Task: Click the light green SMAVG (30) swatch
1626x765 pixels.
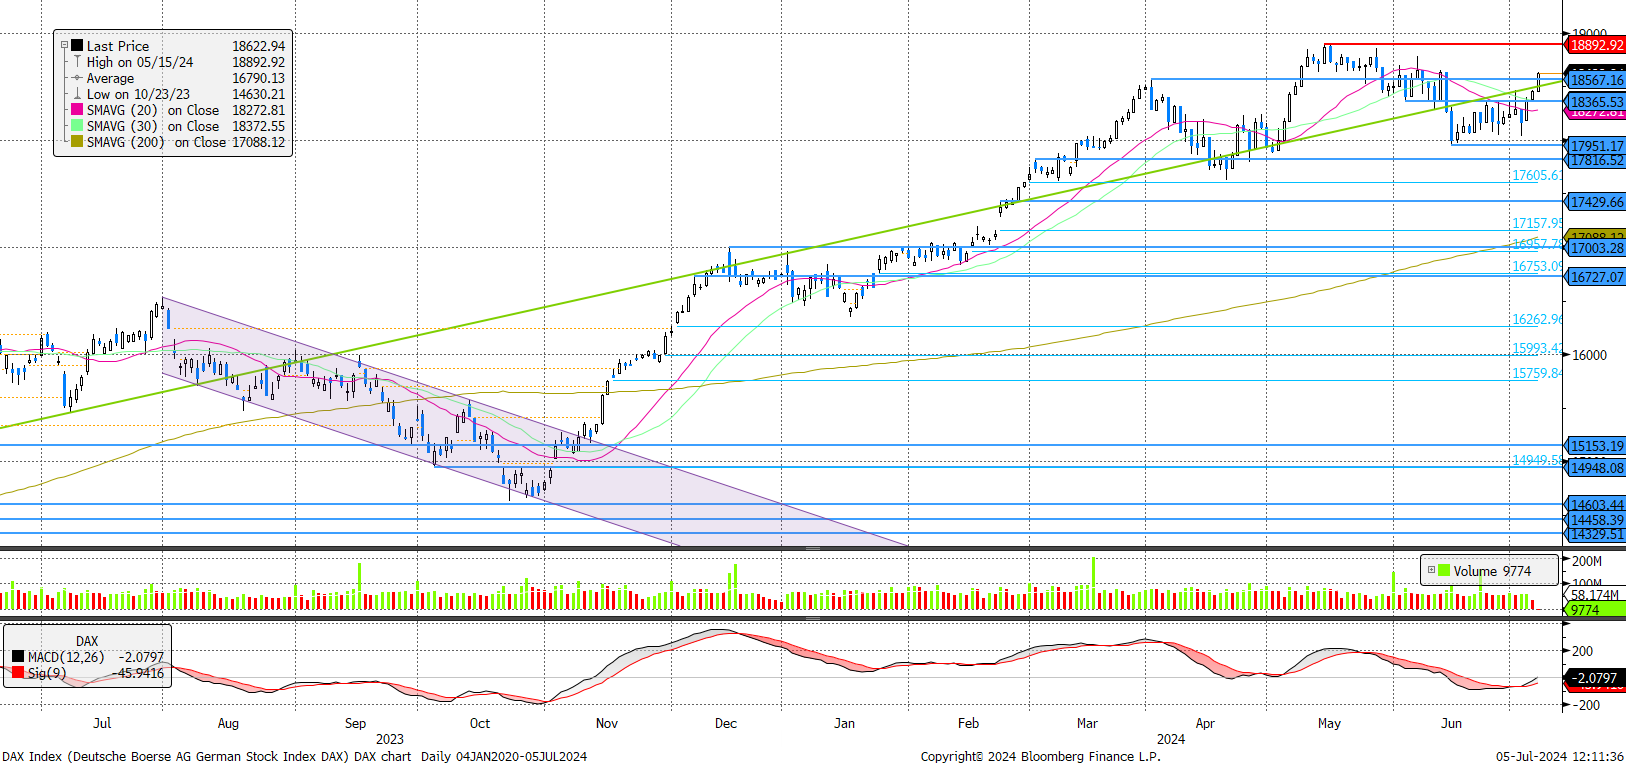Action: pyautogui.click(x=77, y=126)
